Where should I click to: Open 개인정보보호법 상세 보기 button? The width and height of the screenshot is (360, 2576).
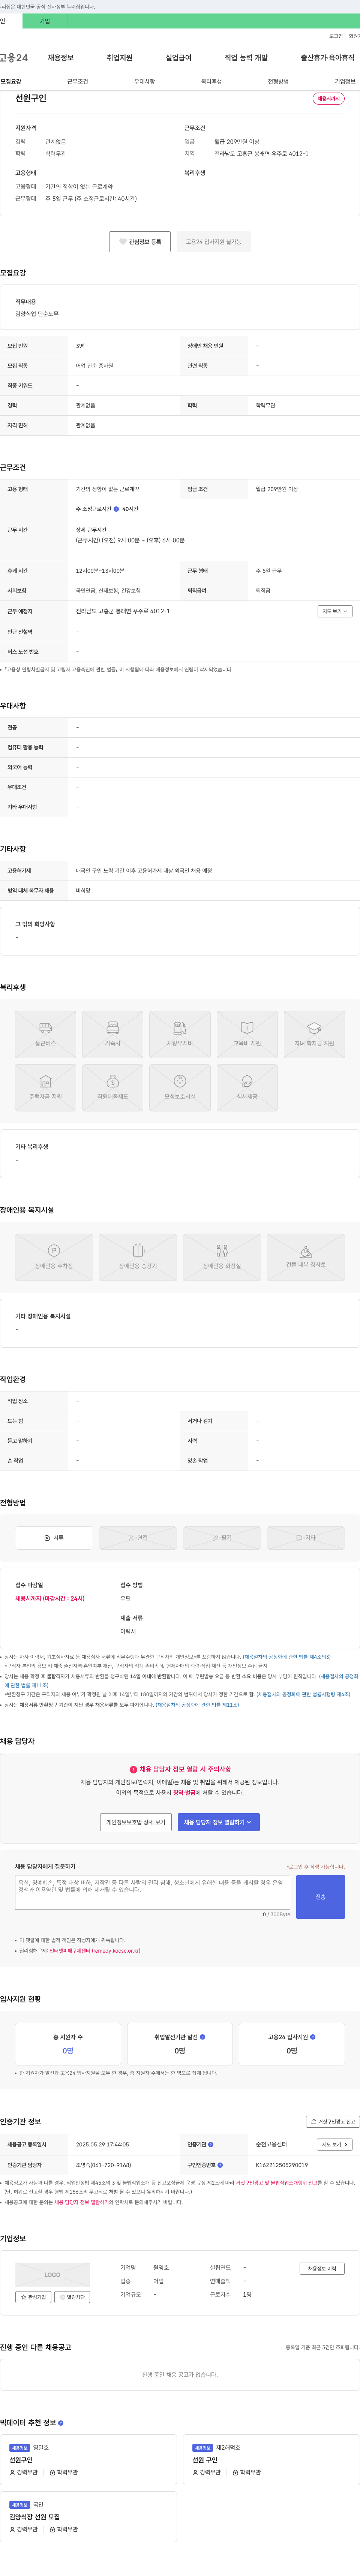[136, 1822]
